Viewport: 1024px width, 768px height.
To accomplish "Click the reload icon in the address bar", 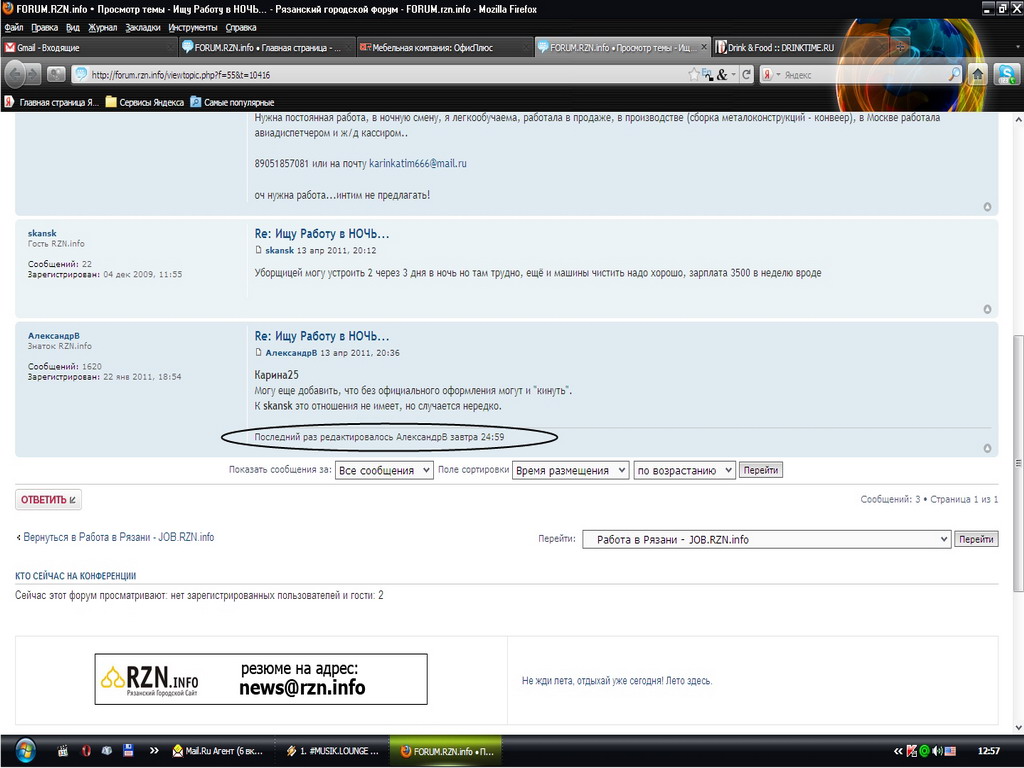I will pos(746,74).
